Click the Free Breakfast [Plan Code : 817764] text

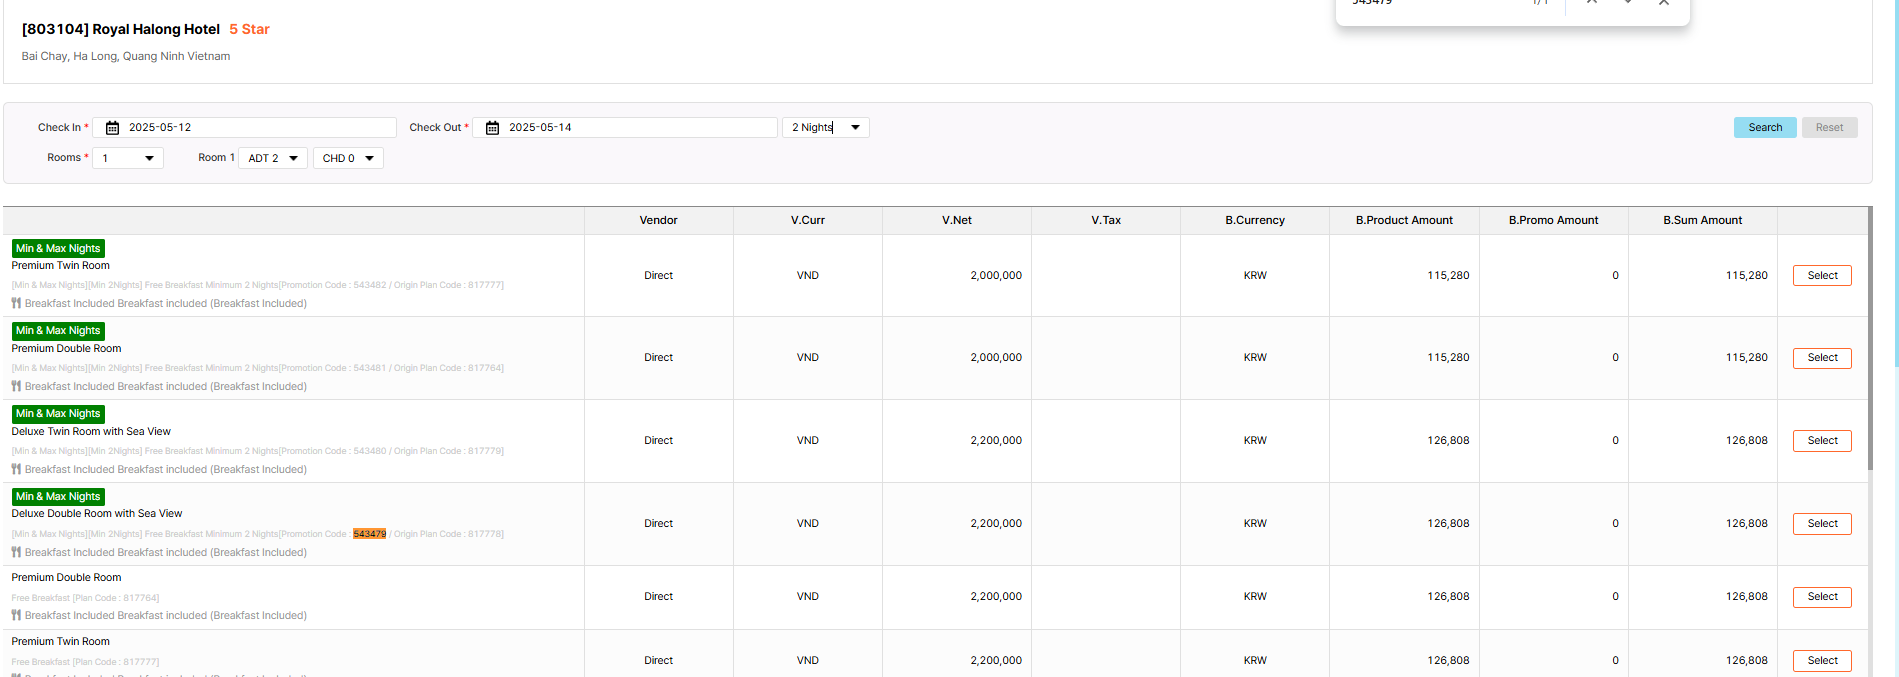(85, 598)
